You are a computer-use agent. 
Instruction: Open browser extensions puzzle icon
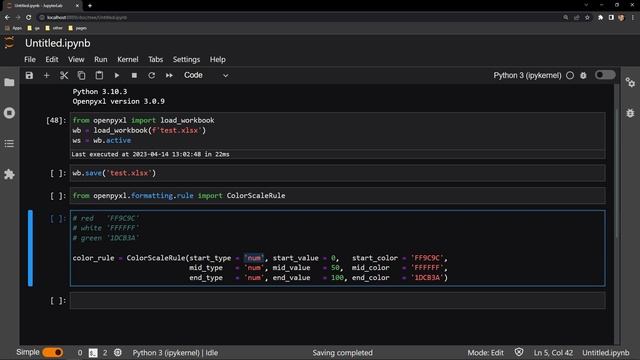[x=600, y=18]
